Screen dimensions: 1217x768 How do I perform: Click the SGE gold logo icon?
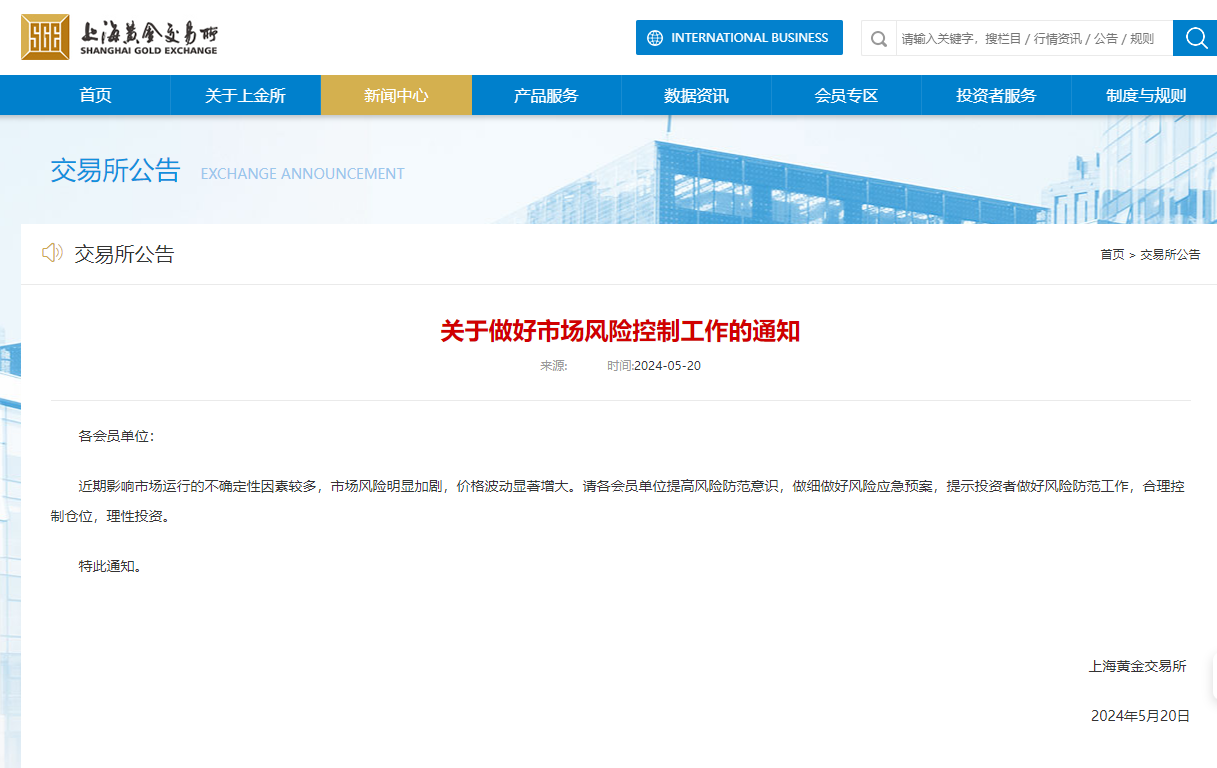pos(45,37)
